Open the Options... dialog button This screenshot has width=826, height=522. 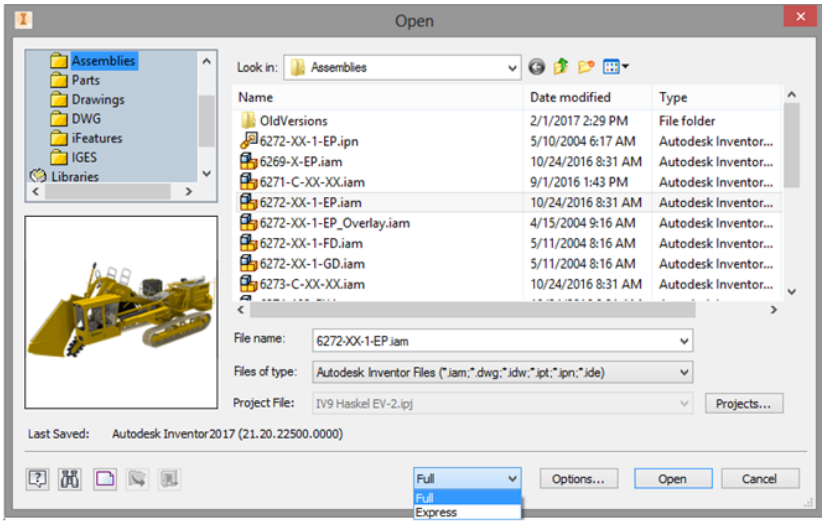point(578,479)
